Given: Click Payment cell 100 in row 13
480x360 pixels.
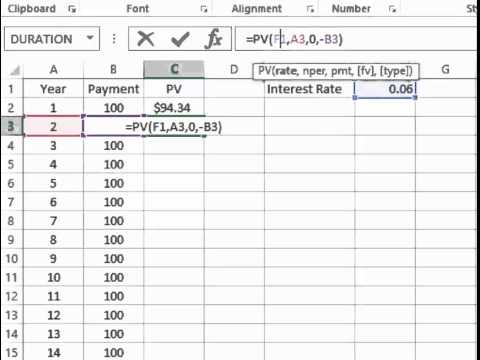Looking at the screenshot, I should pyautogui.click(x=113, y=315).
